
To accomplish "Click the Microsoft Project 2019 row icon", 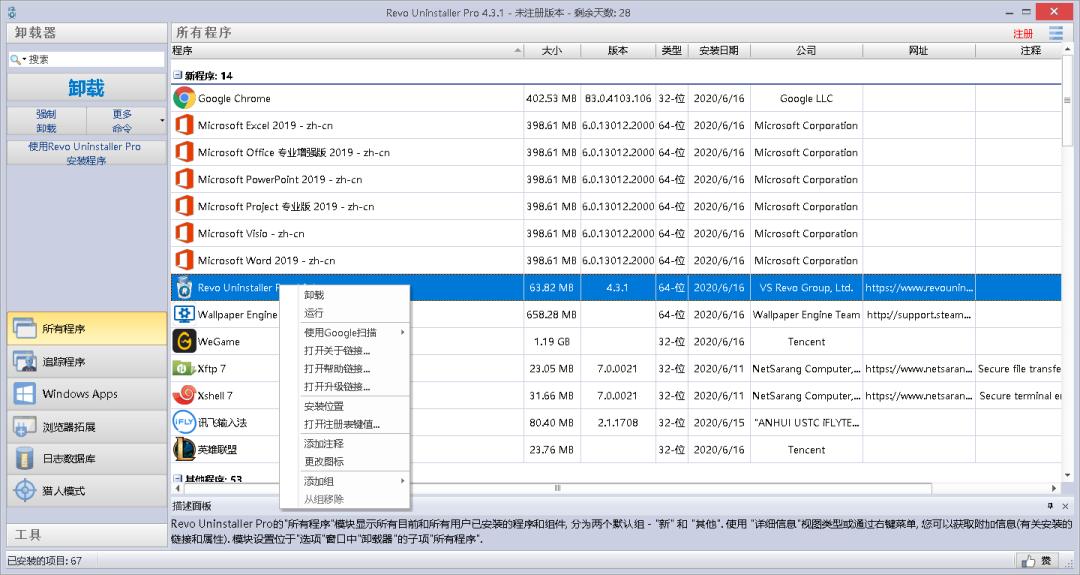I will pos(184,206).
